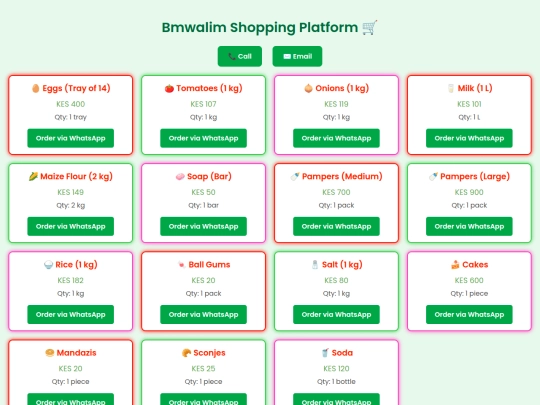The height and width of the screenshot is (405, 540).
Task: Click the tomato icon beside Tomatoes
Action: point(169,89)
